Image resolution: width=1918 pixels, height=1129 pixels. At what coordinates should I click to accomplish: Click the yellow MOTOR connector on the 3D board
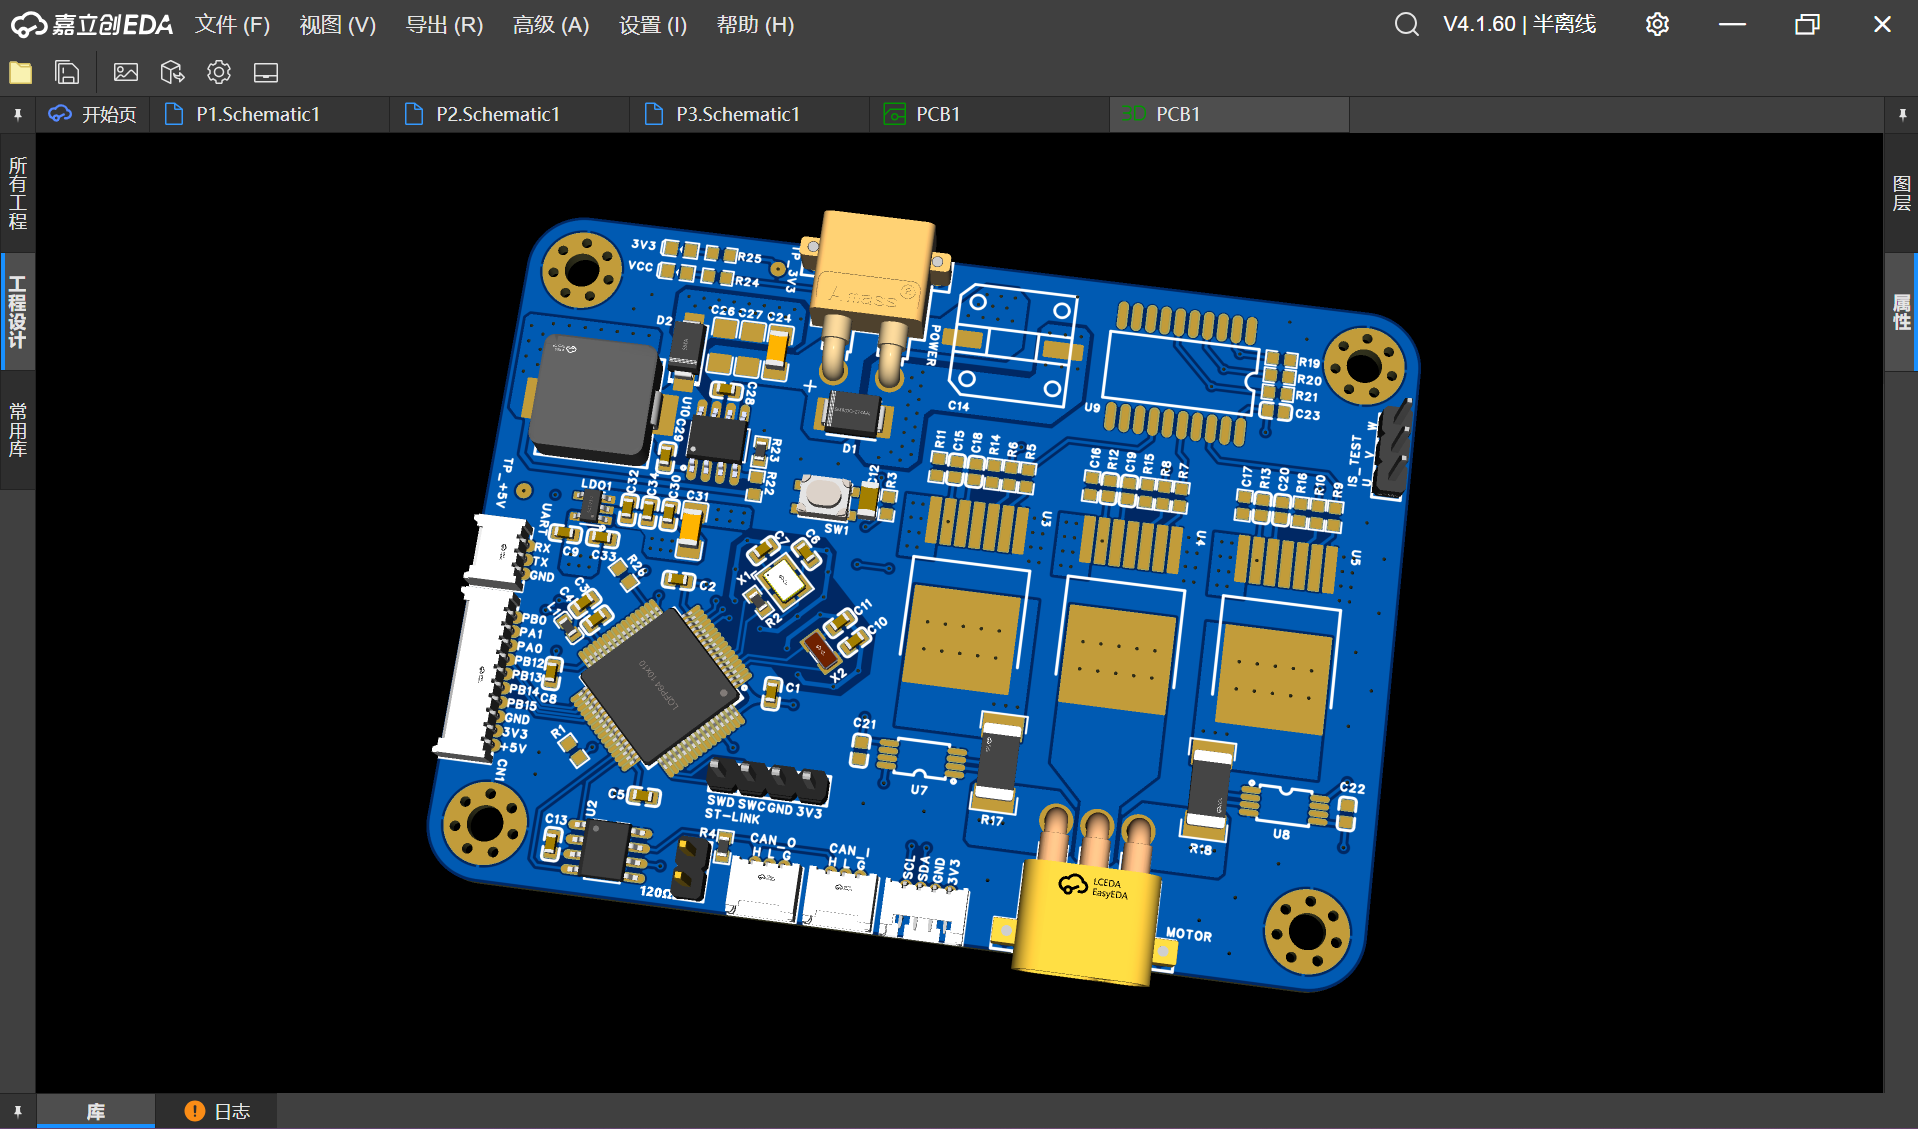1087,920
